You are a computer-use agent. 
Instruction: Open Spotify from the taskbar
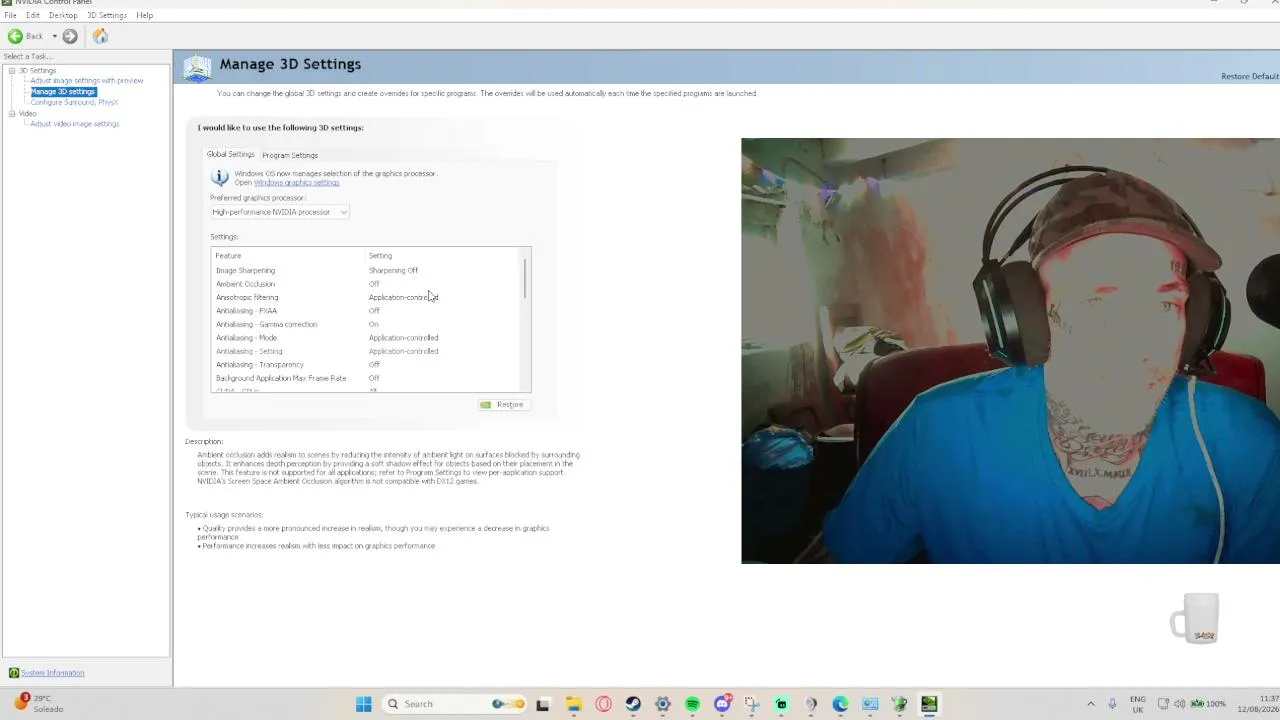692,704
